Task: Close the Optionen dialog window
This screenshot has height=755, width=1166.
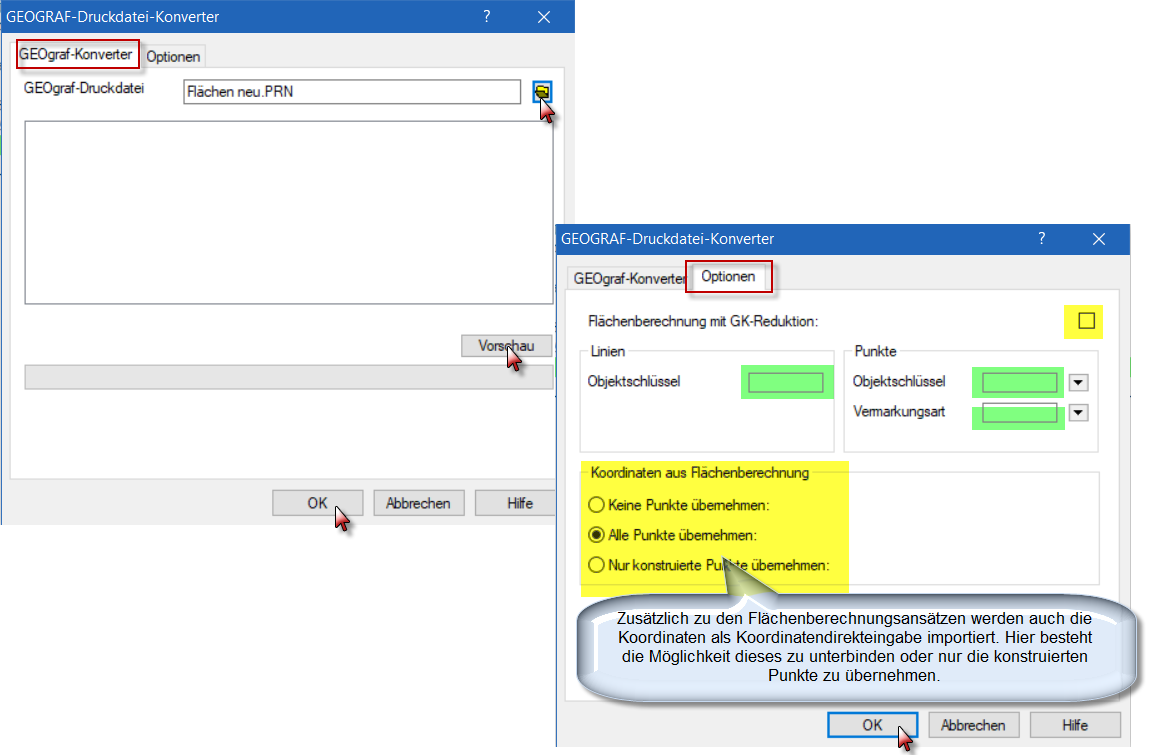Action: pyautogui.click(x=1099, y=239)
